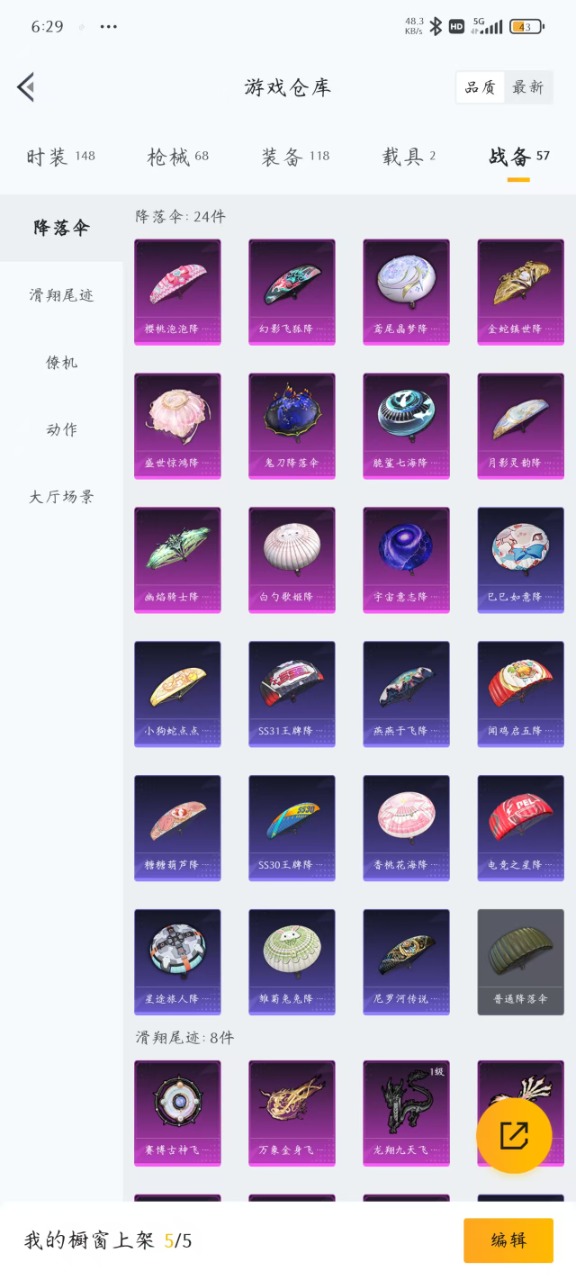
Task: Go to 大厅场景 sidebar category
Action: point(61,496)
